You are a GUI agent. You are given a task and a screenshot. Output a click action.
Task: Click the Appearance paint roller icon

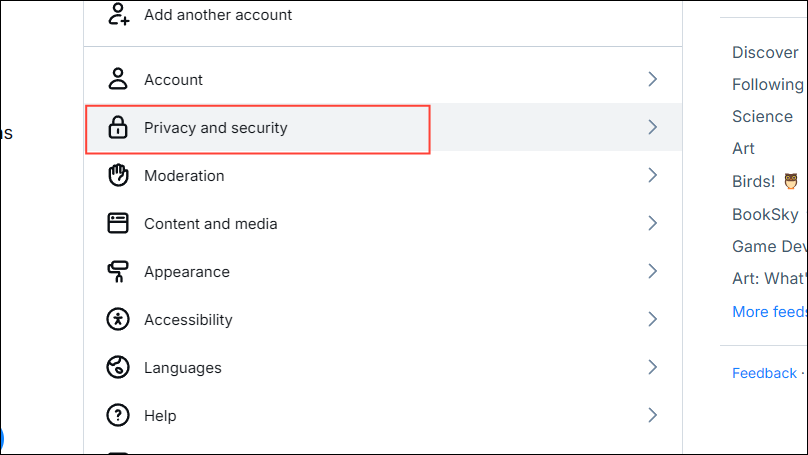[118, 271]
